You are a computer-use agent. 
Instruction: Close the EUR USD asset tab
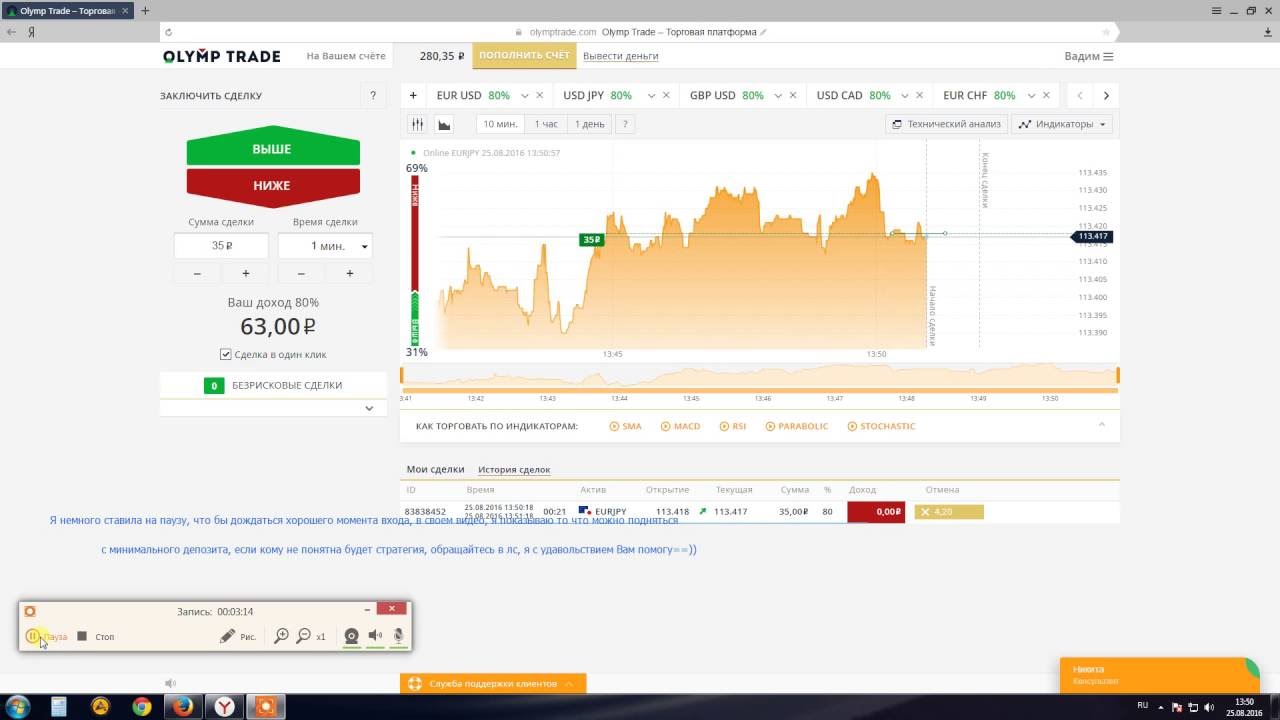[x=540, y=95]
